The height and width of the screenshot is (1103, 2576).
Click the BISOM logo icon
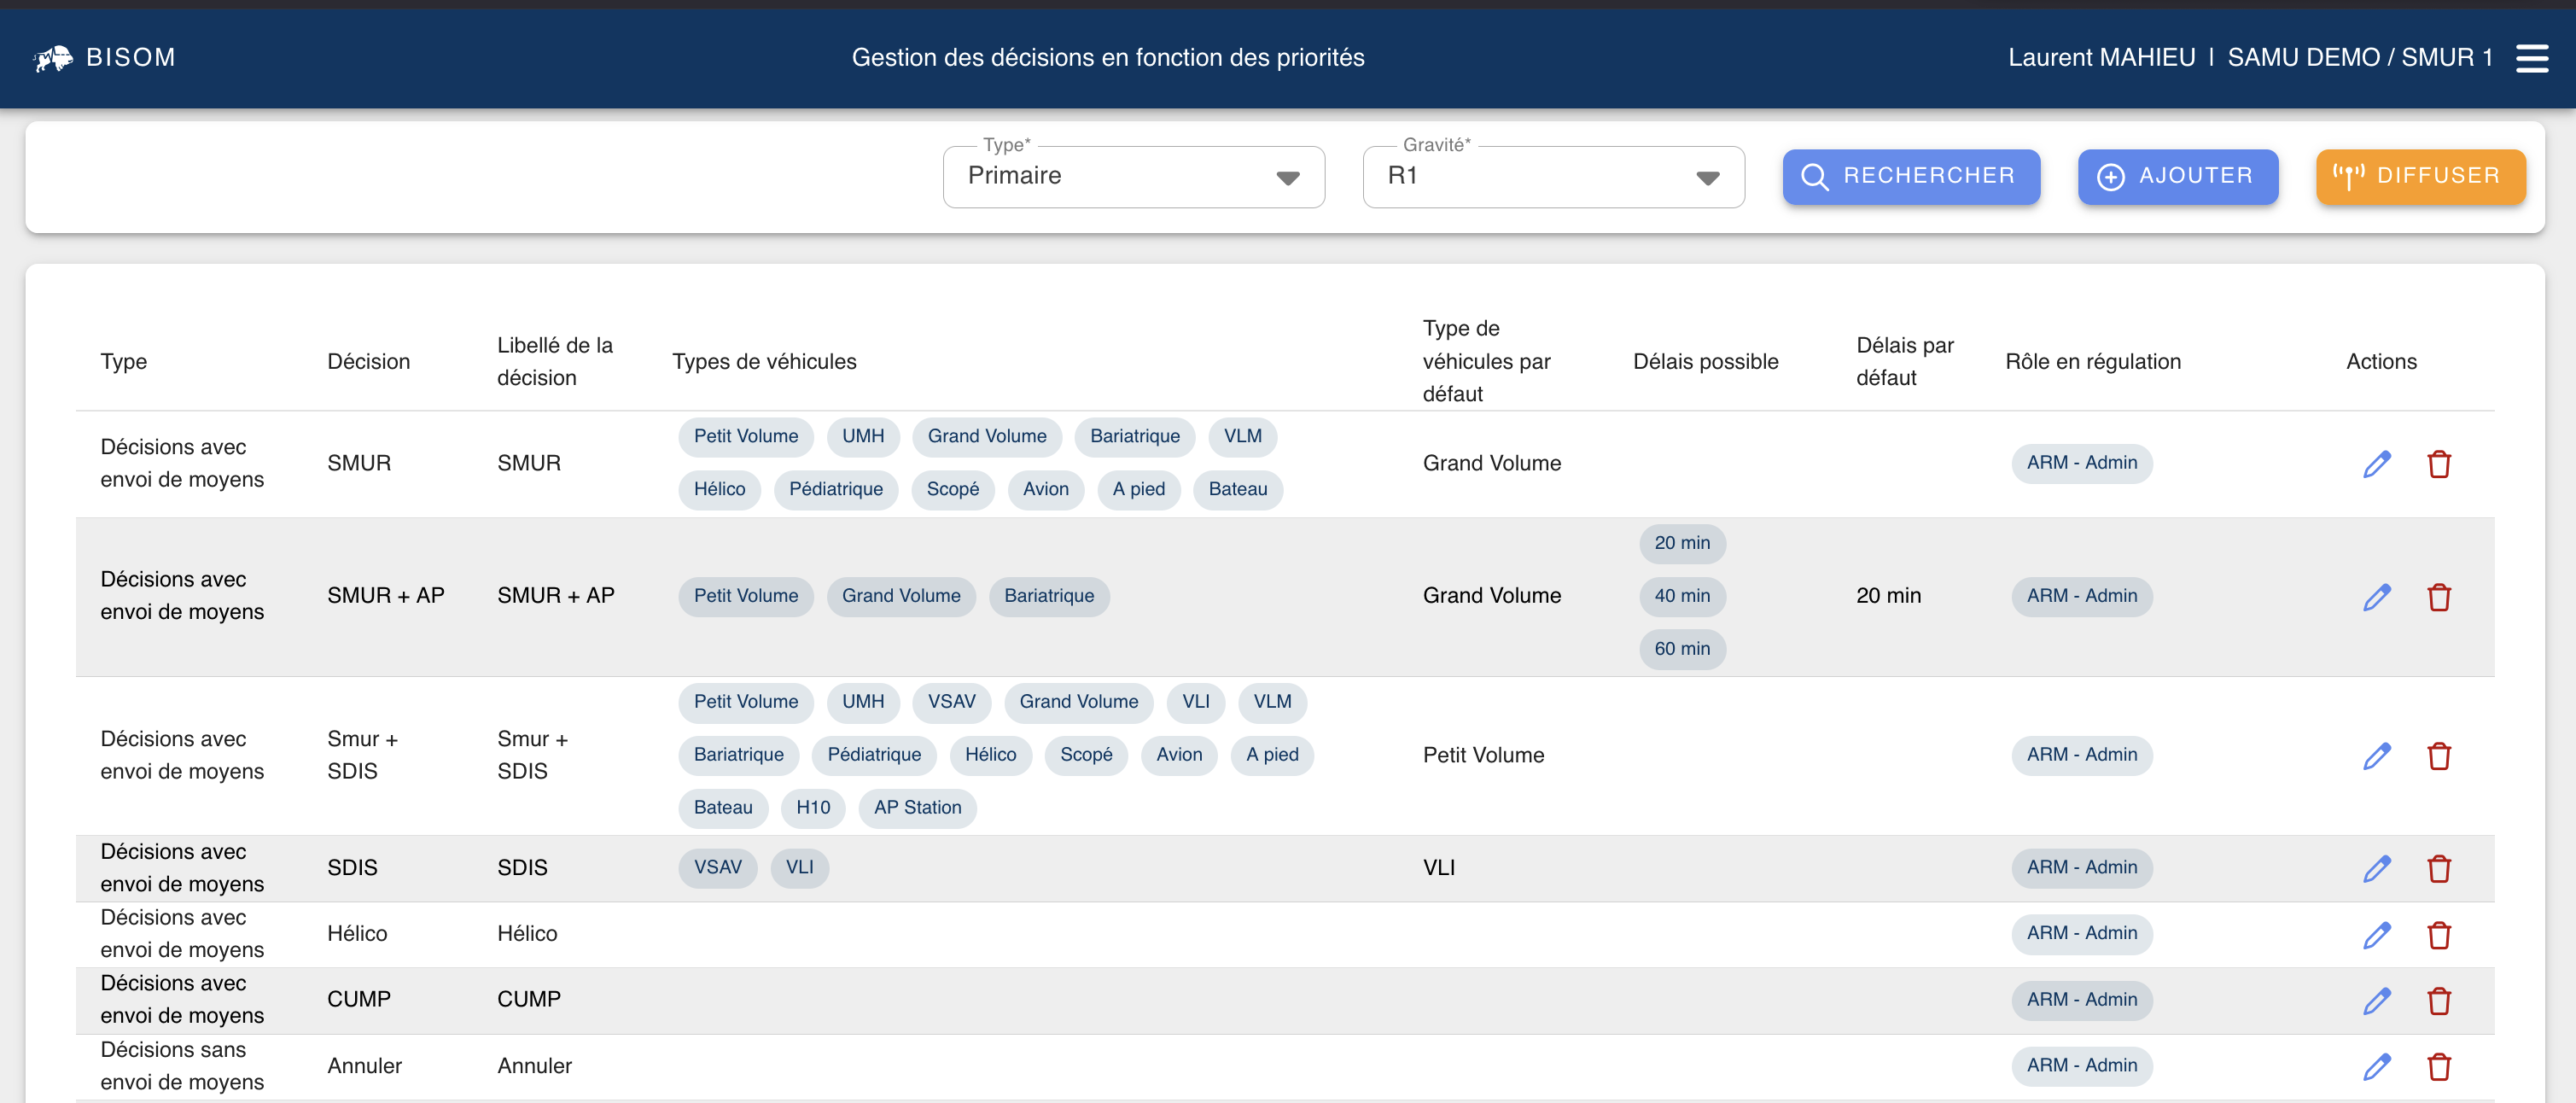[53, 58]
